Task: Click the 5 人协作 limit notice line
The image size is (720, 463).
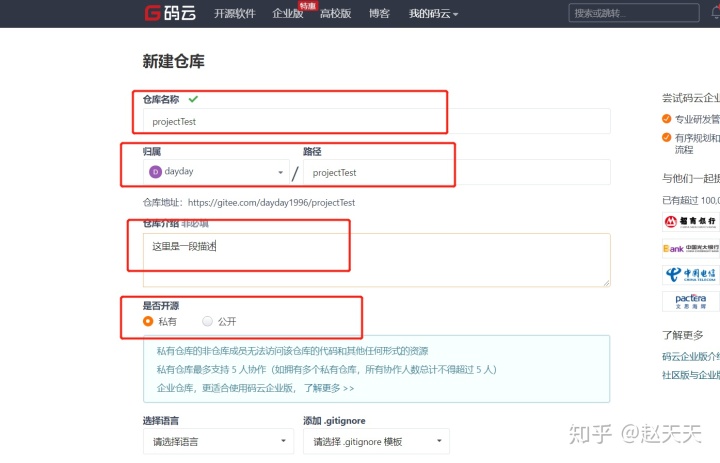Action: pyautogui.click(x=326, y=370)
